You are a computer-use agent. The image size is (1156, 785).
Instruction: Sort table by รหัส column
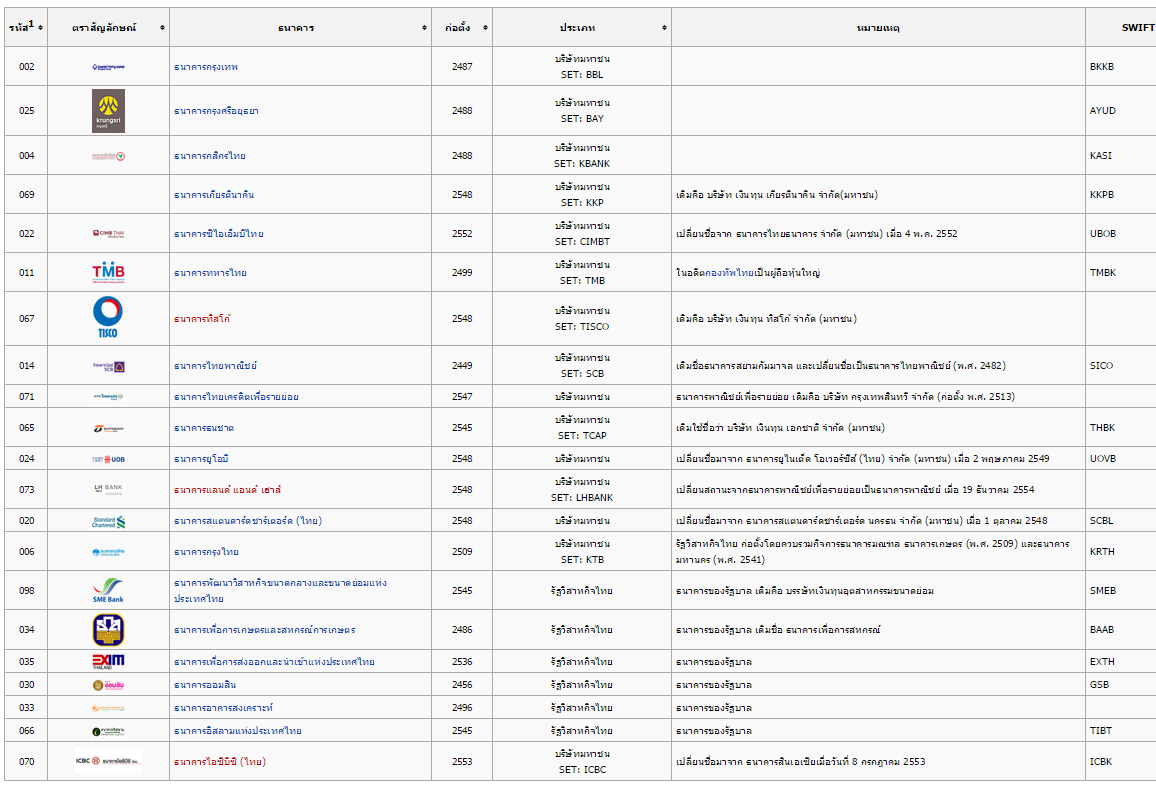40,28
